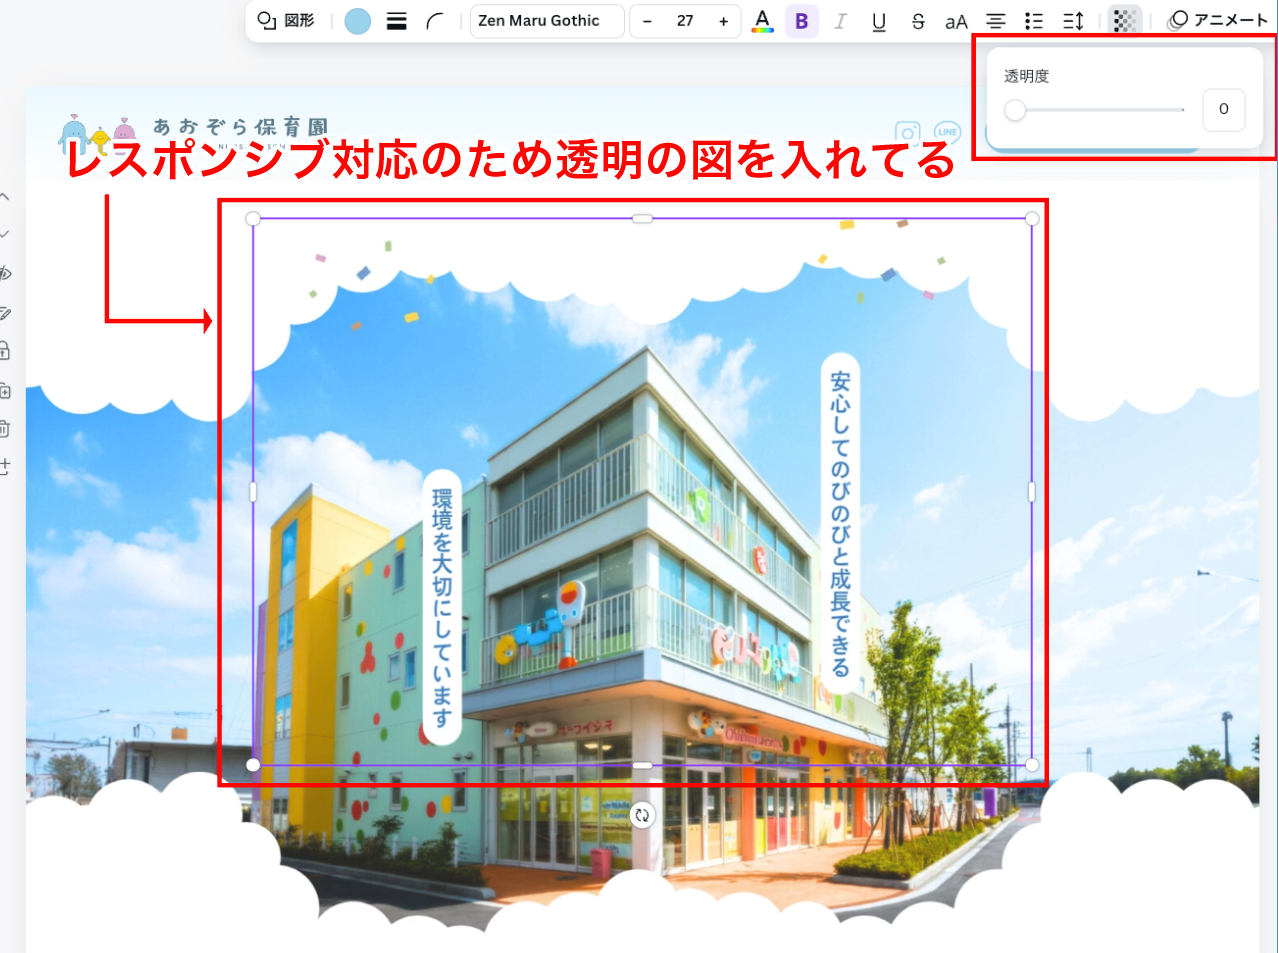The height and width of the screenshot is (953, 1278).
Task: Toggle italic formatting
Action: point(840,21)
